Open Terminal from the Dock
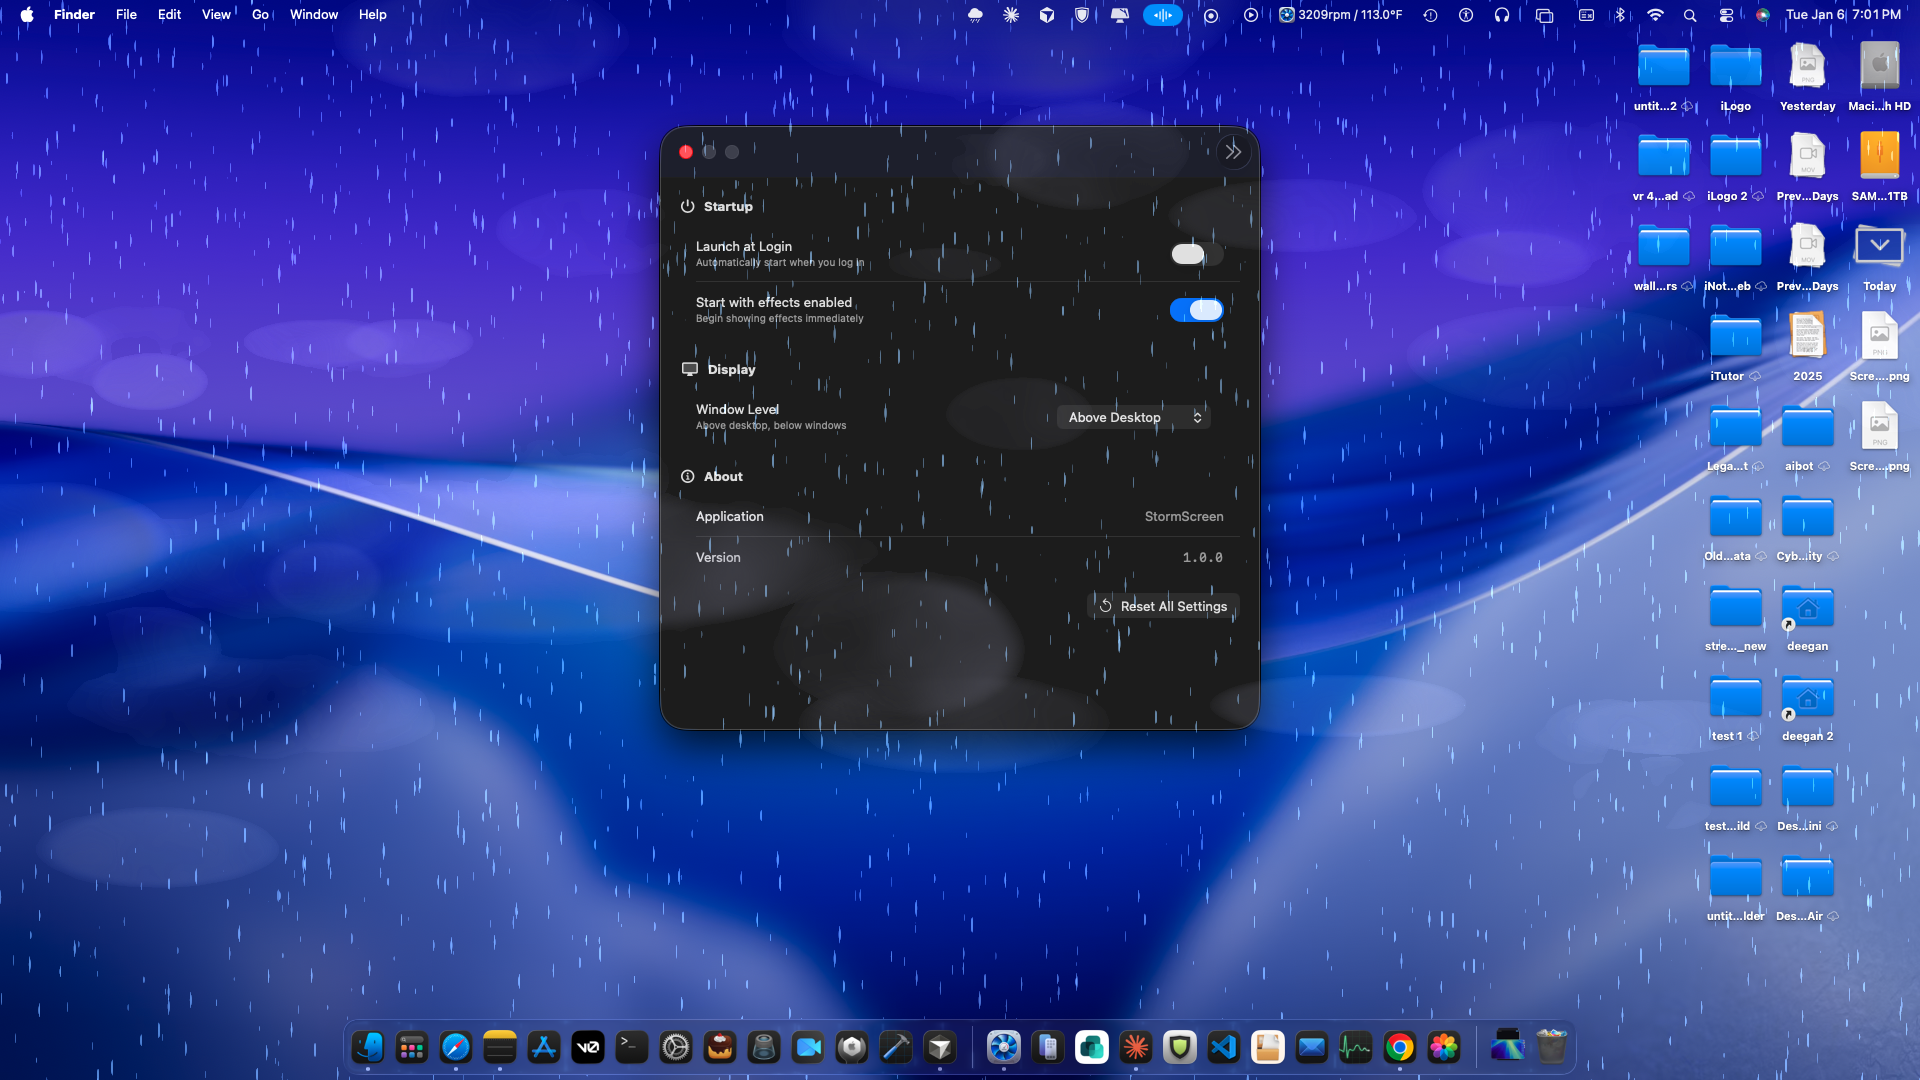The image size is (1920, 1080). click(631, 1047)
